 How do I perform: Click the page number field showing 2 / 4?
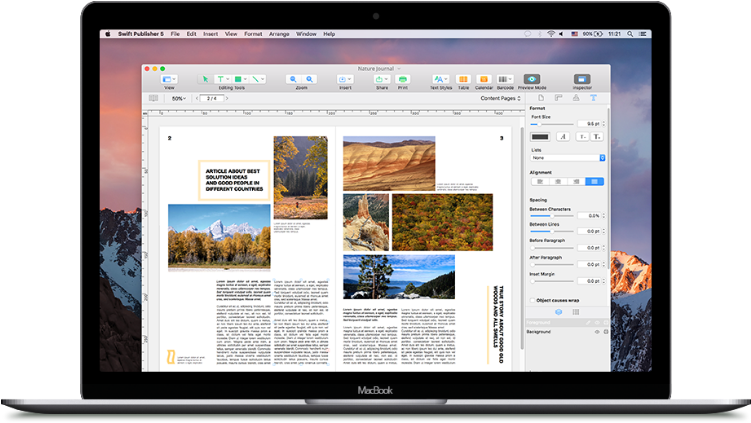(x=211, y=99)
